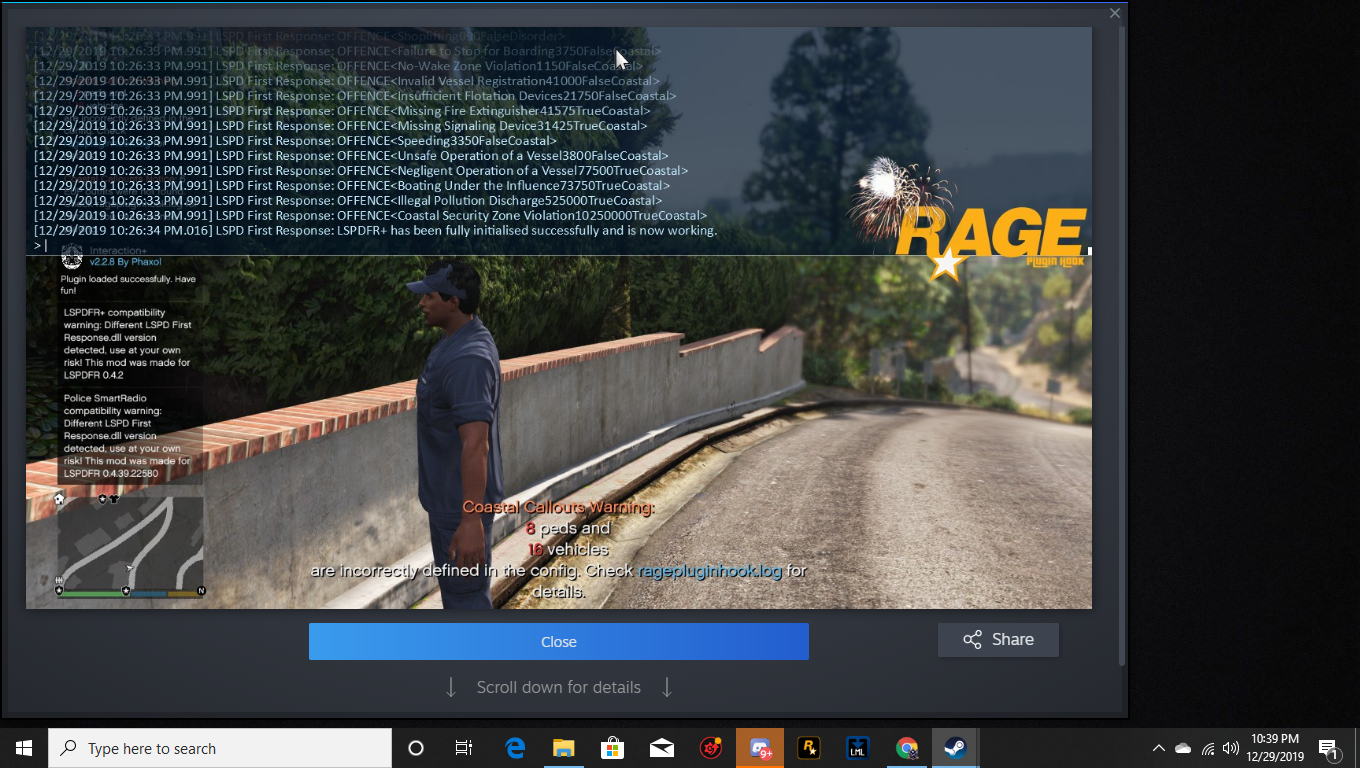Open the taskbar clock showing 10:39 PM

1275,748
